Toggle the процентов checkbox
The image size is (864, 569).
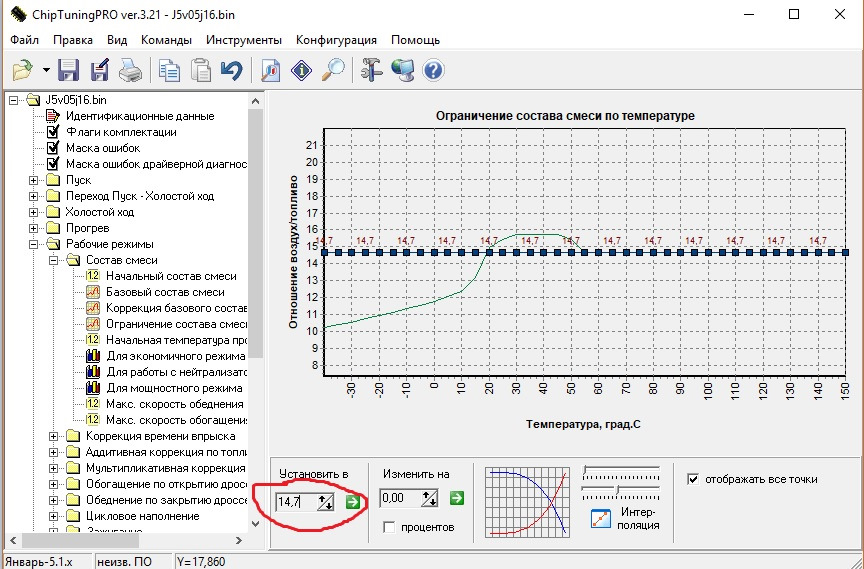pyautogui.click(x=389, y=528)
